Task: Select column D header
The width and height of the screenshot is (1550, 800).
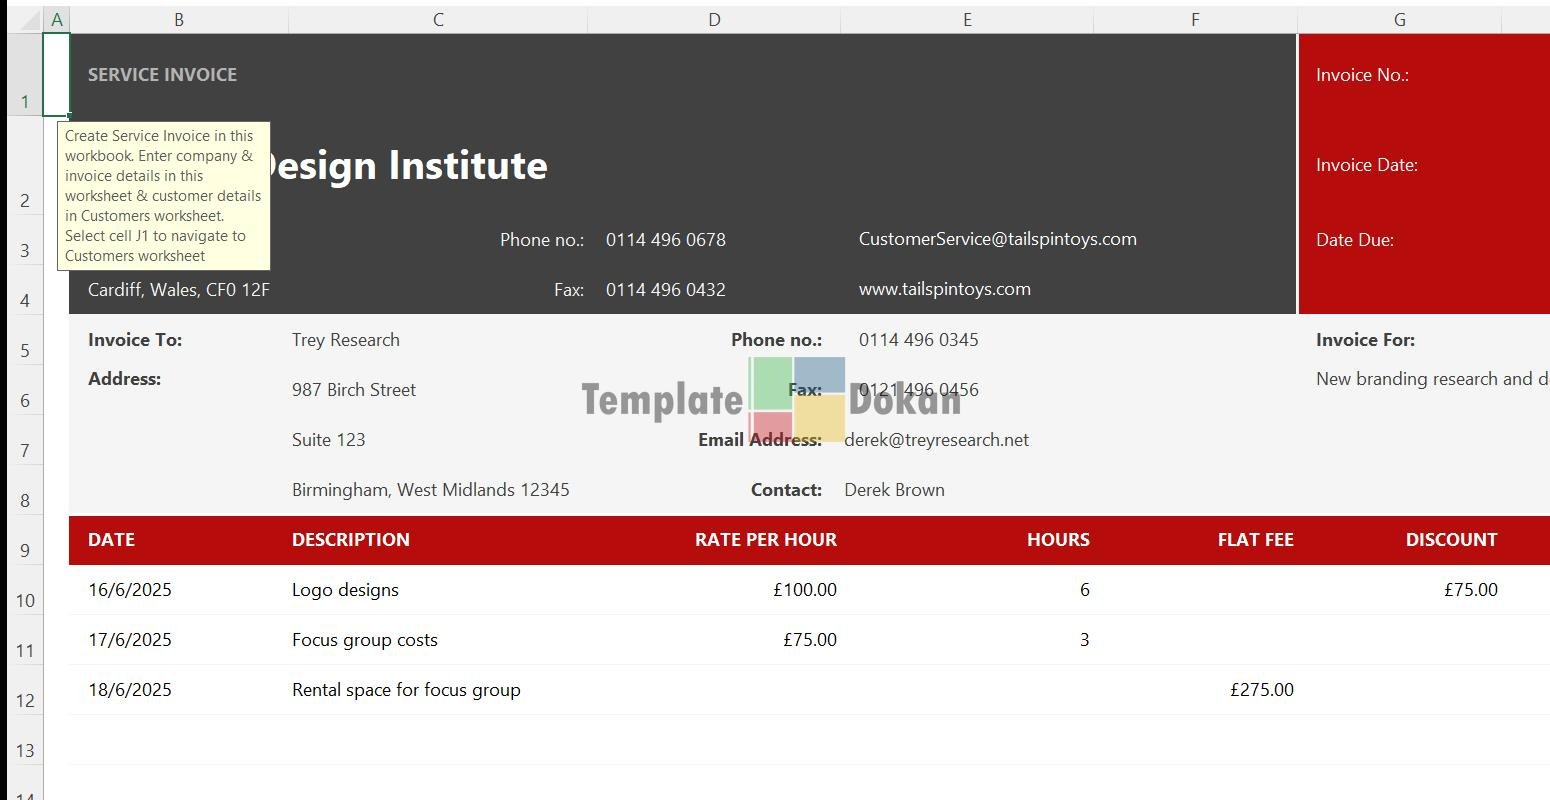Action: pyautogui.click(x=713, y=20)
